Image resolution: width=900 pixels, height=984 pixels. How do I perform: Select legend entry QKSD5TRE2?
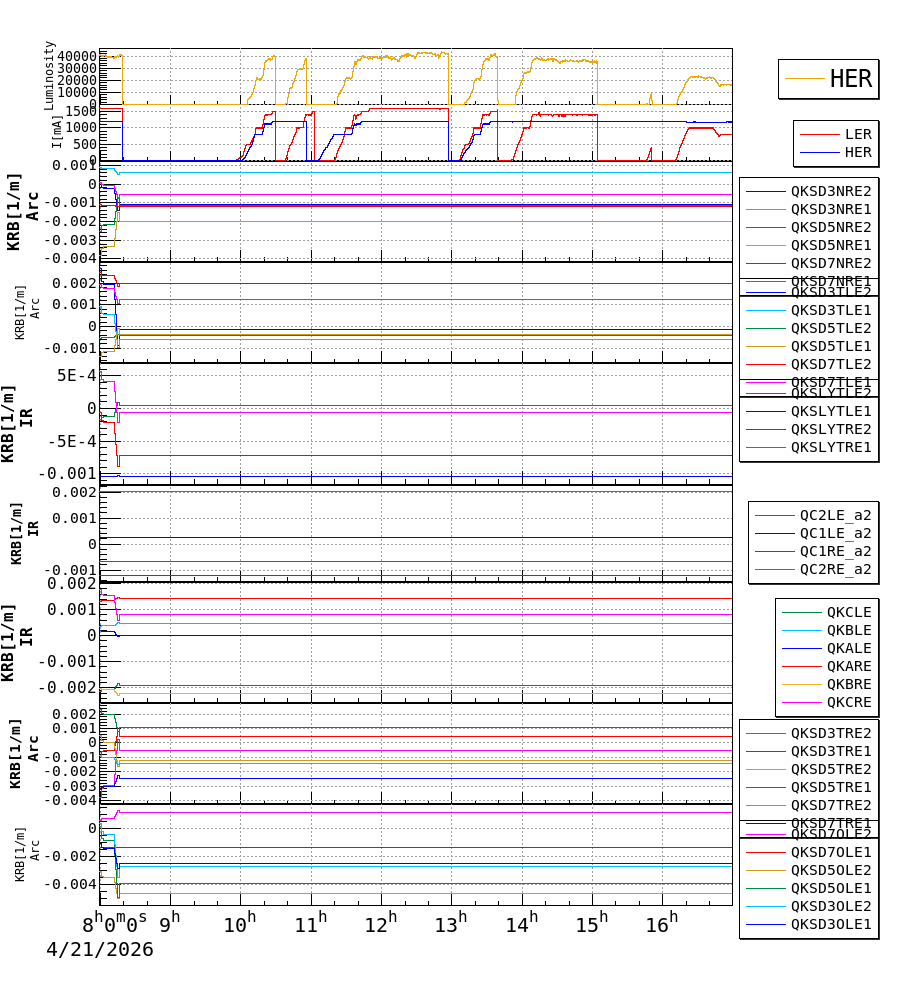(831, 769)
